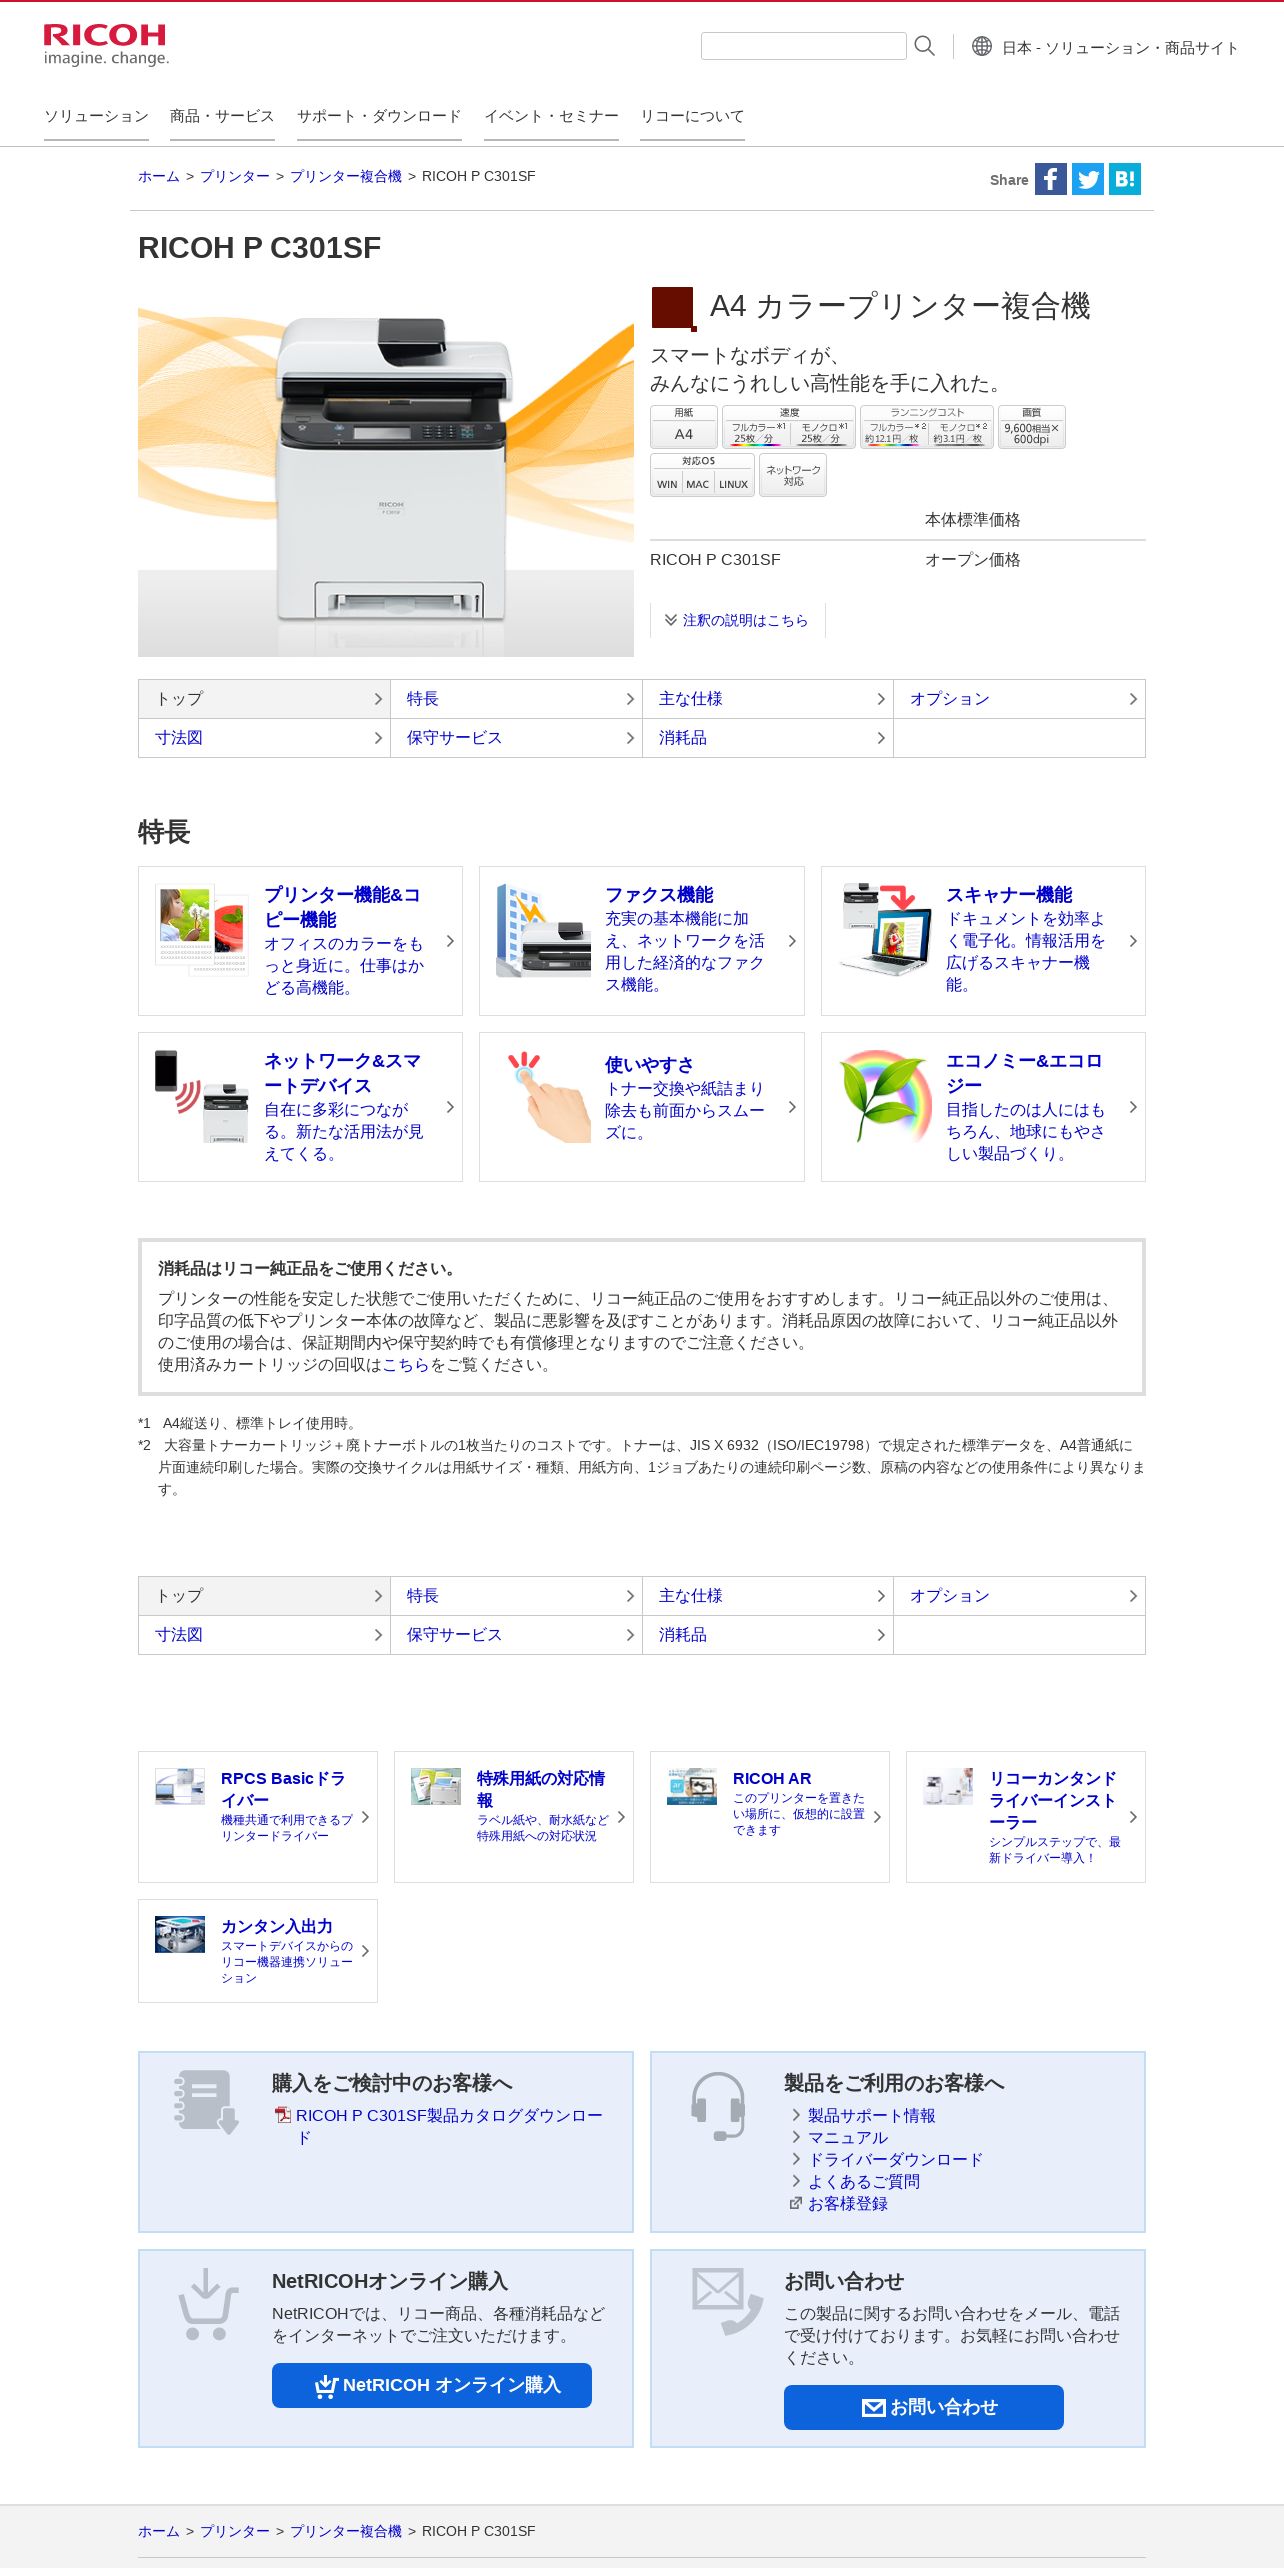Click the globe region icon
Image resolution: width=1284 pixels, height=2568 pixels.
[x=982, y=46]
